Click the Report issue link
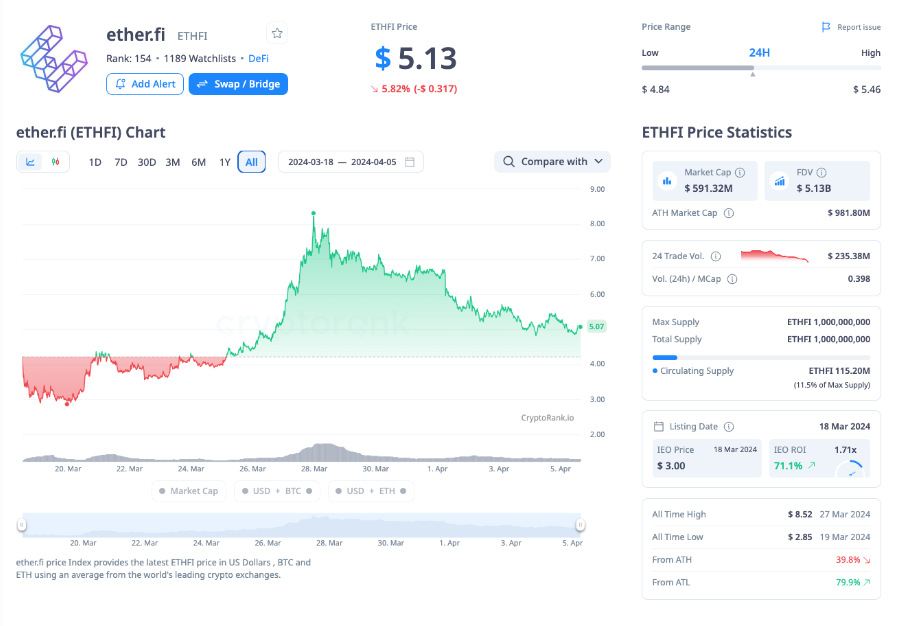 pos(858,27)
